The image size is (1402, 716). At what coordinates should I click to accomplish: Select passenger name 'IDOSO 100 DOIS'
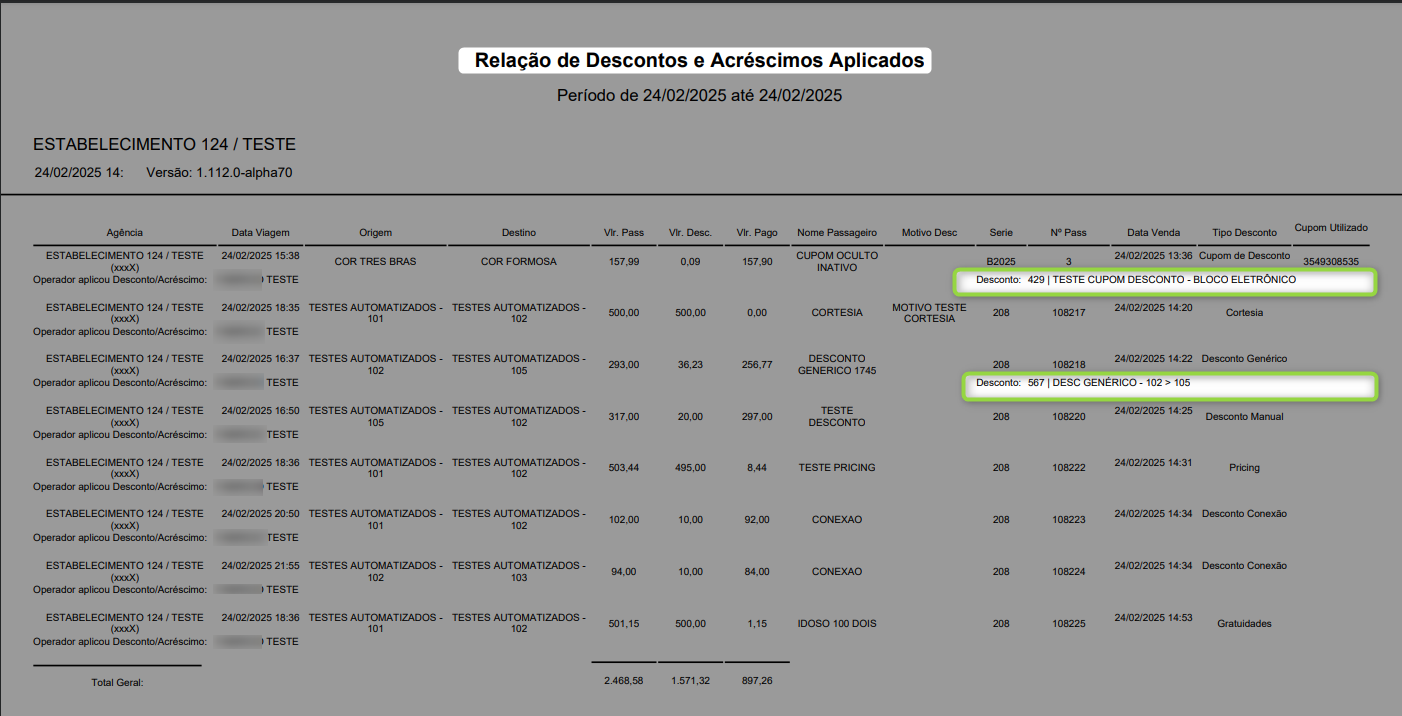coord(837,624)
